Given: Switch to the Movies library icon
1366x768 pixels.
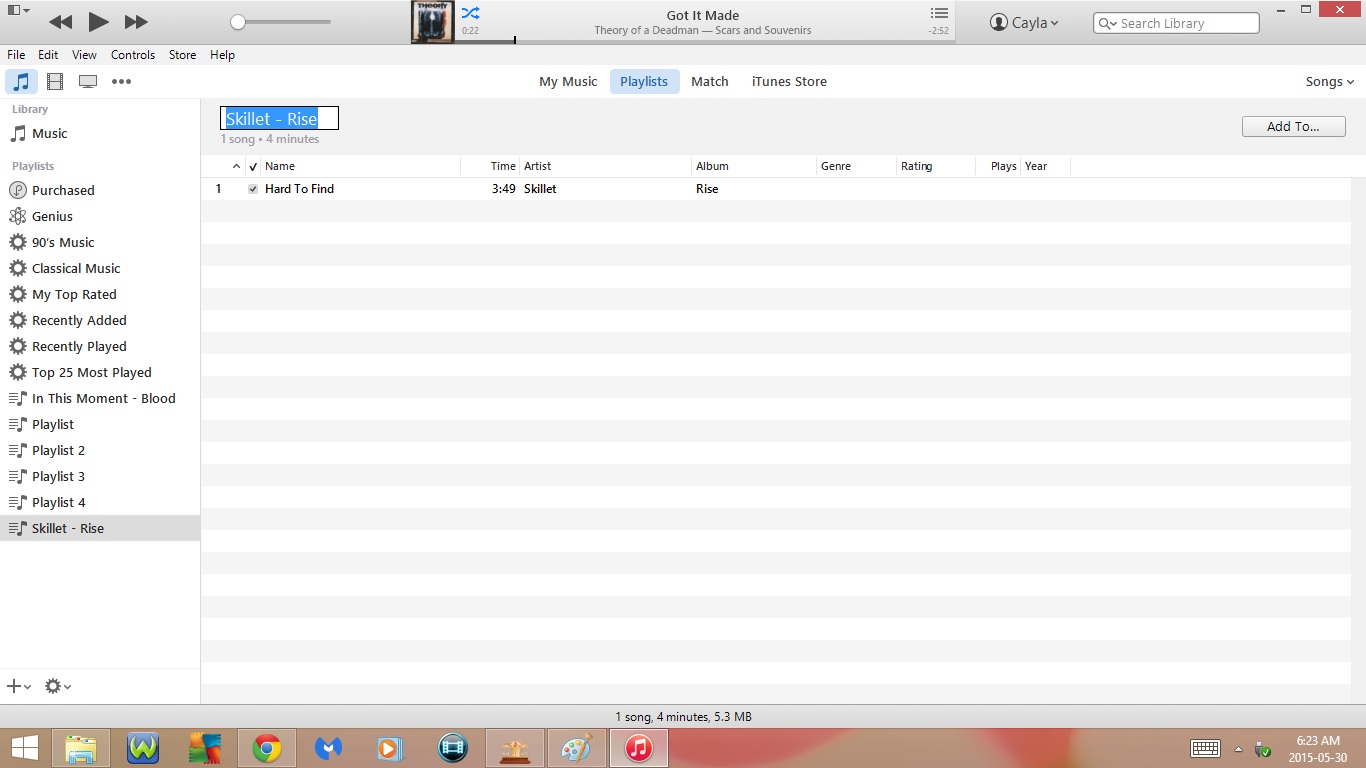Looking at the screenshot, I should coord(55,82).
